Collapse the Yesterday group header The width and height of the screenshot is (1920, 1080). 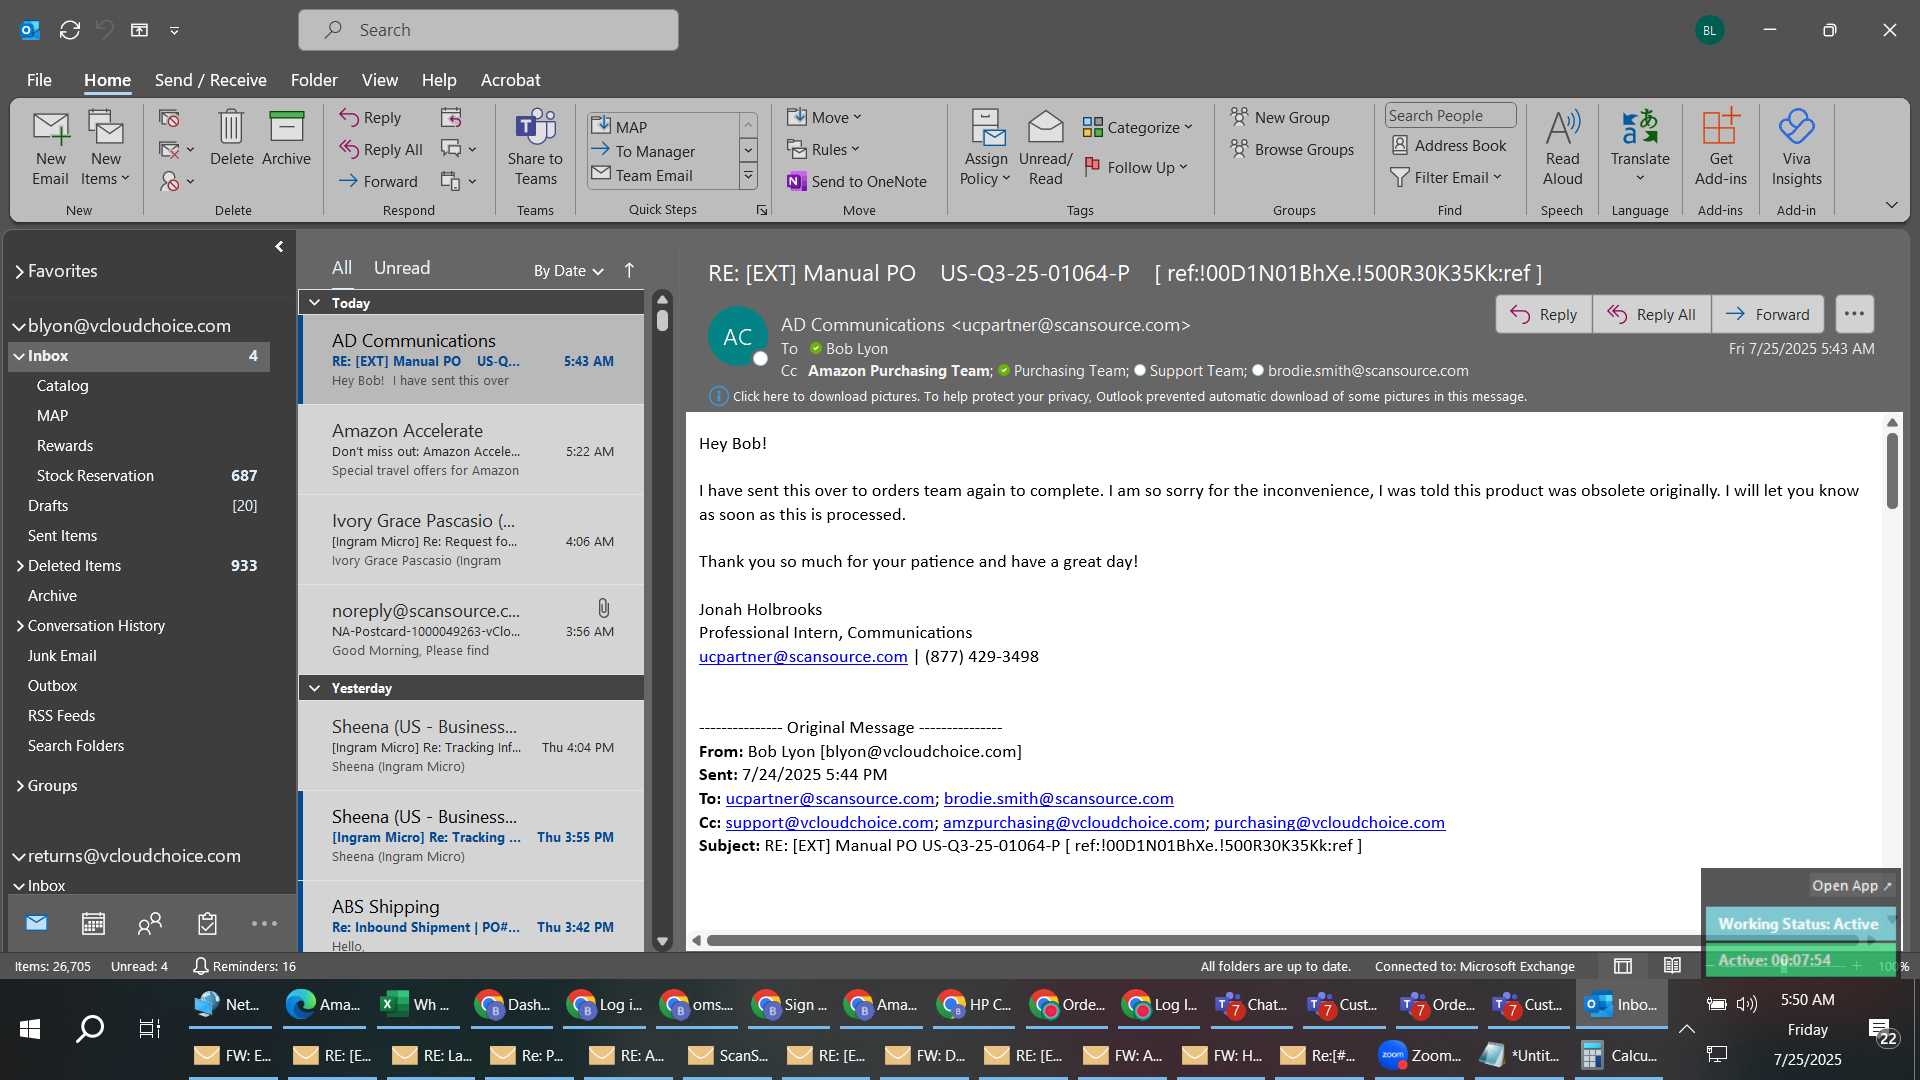pyautogui.click(x=314, y=689)
